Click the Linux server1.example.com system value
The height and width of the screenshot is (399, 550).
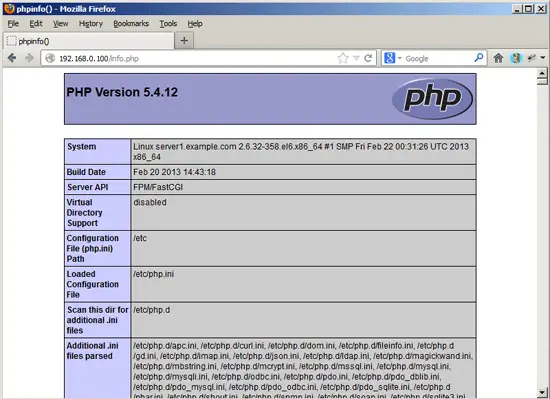click(301, 151)
